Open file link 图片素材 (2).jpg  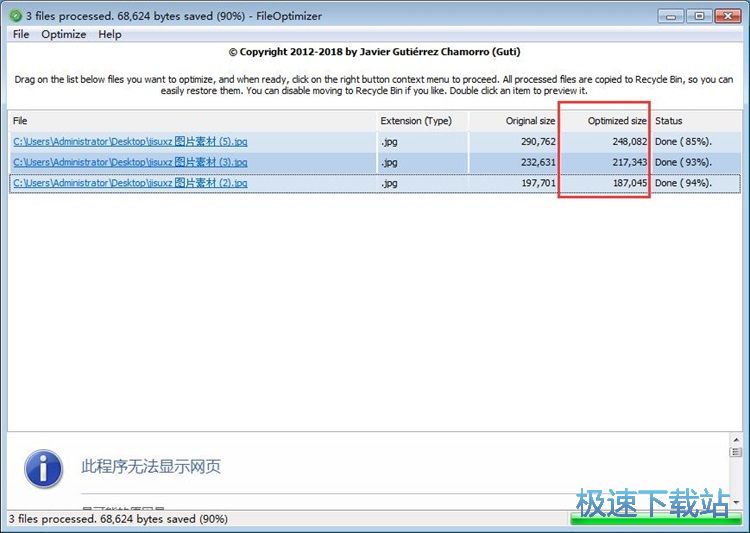coord(130,183)
